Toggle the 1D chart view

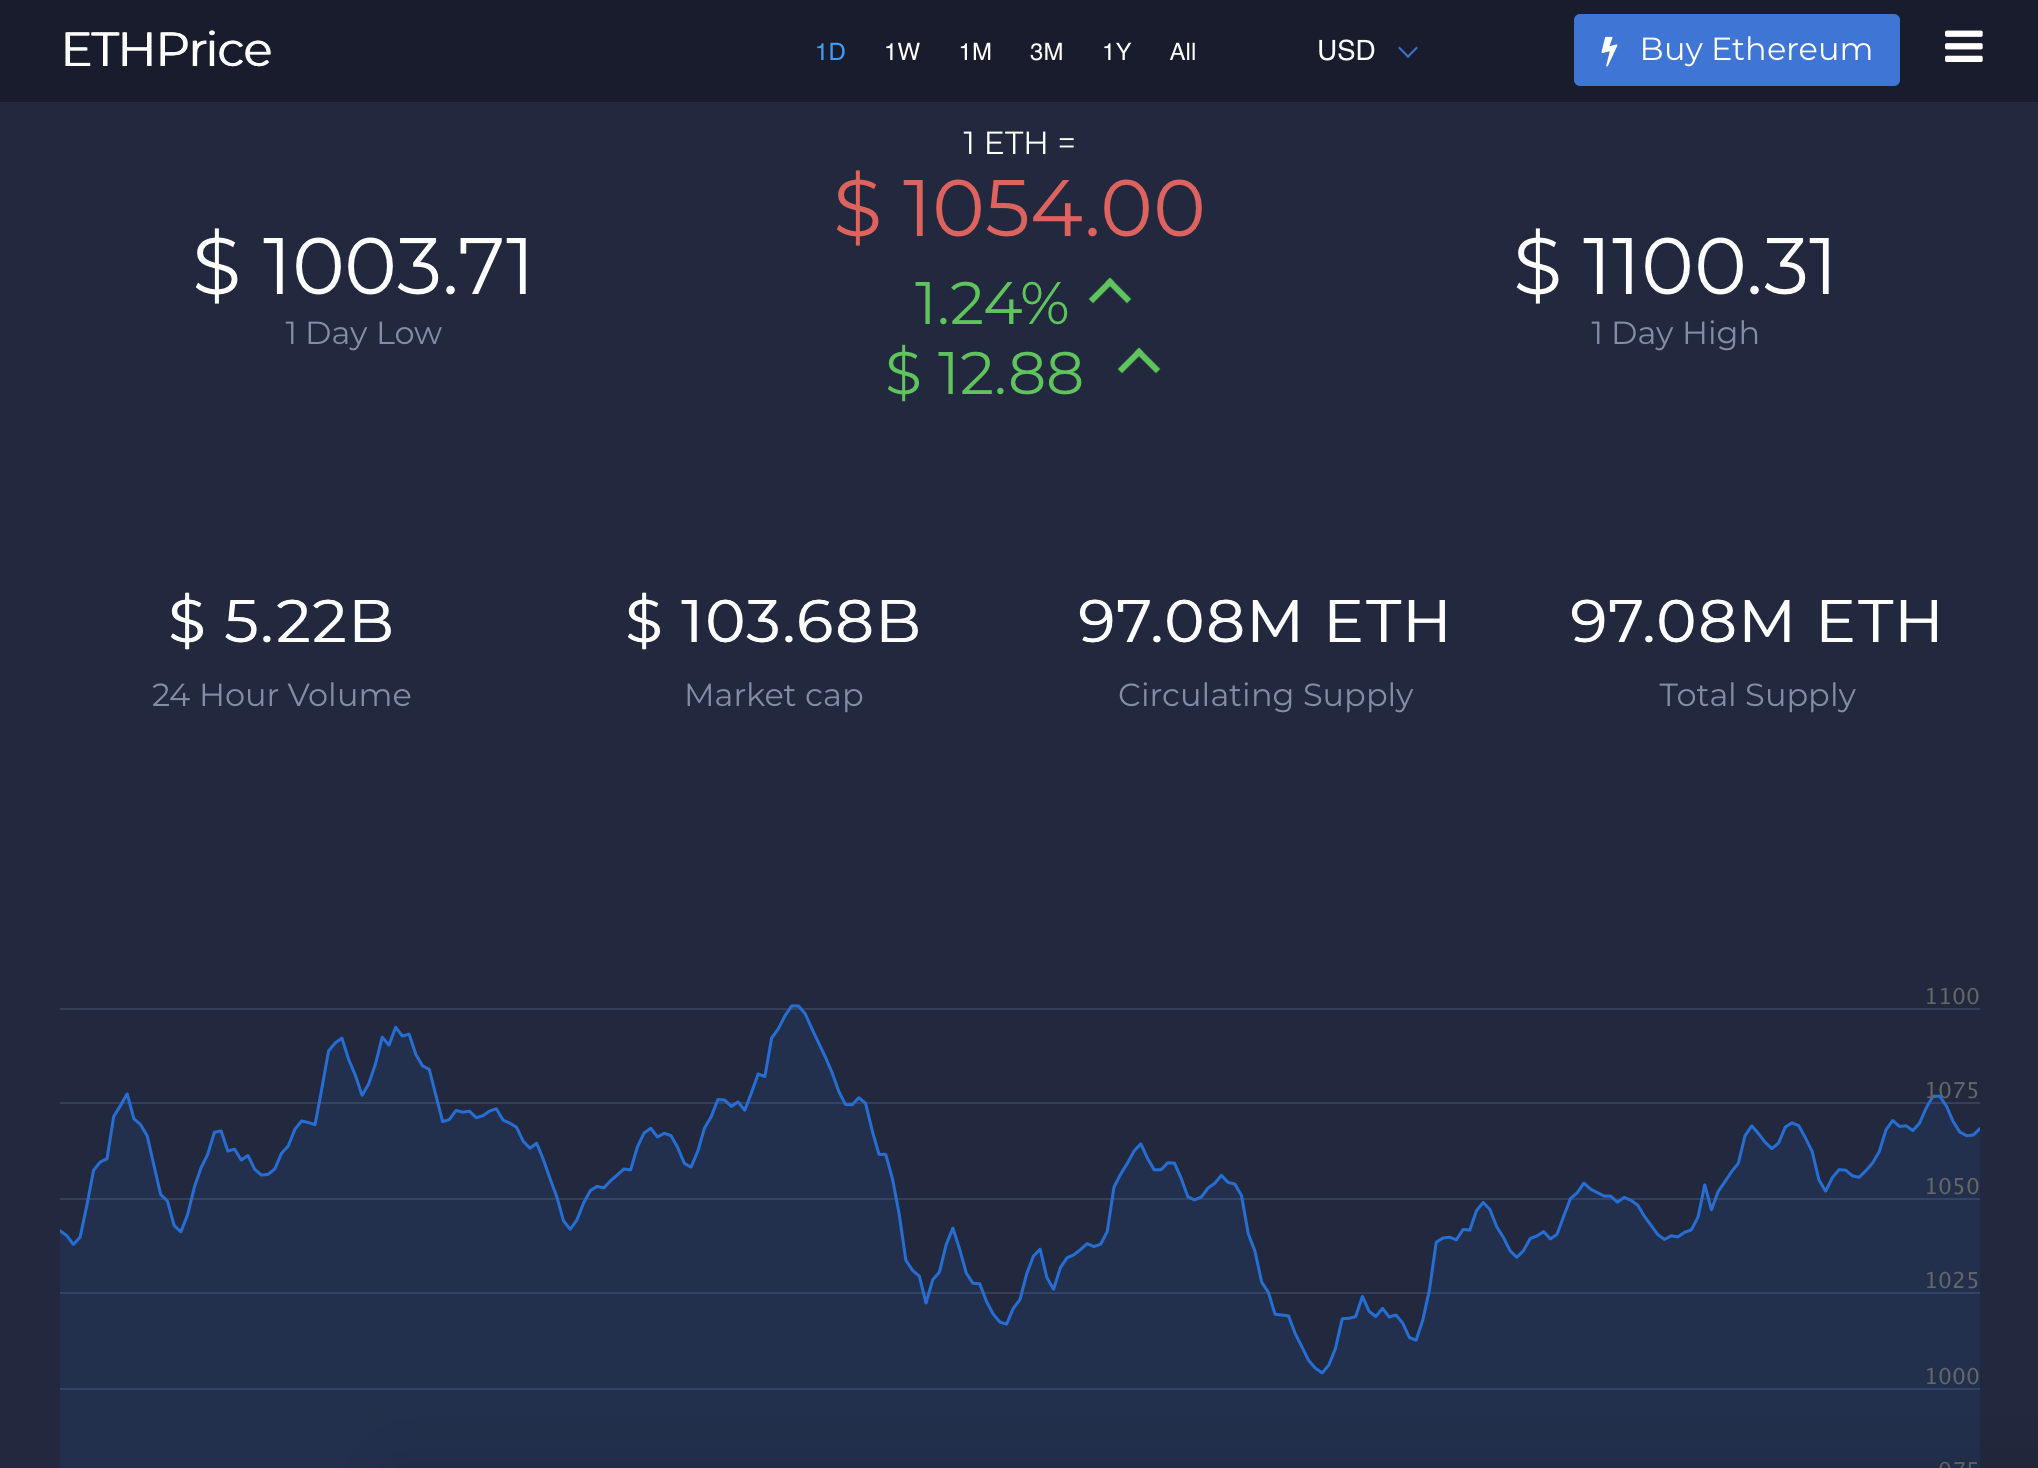[x=830, y=52]
